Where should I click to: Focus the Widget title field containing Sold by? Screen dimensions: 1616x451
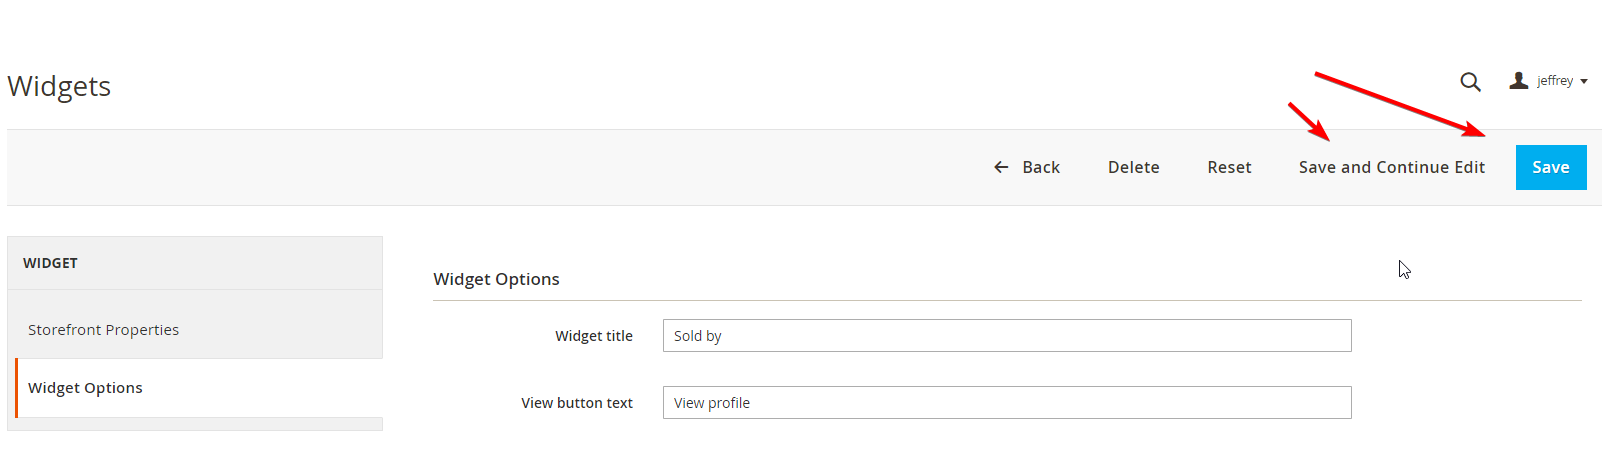coord(1007,336)
